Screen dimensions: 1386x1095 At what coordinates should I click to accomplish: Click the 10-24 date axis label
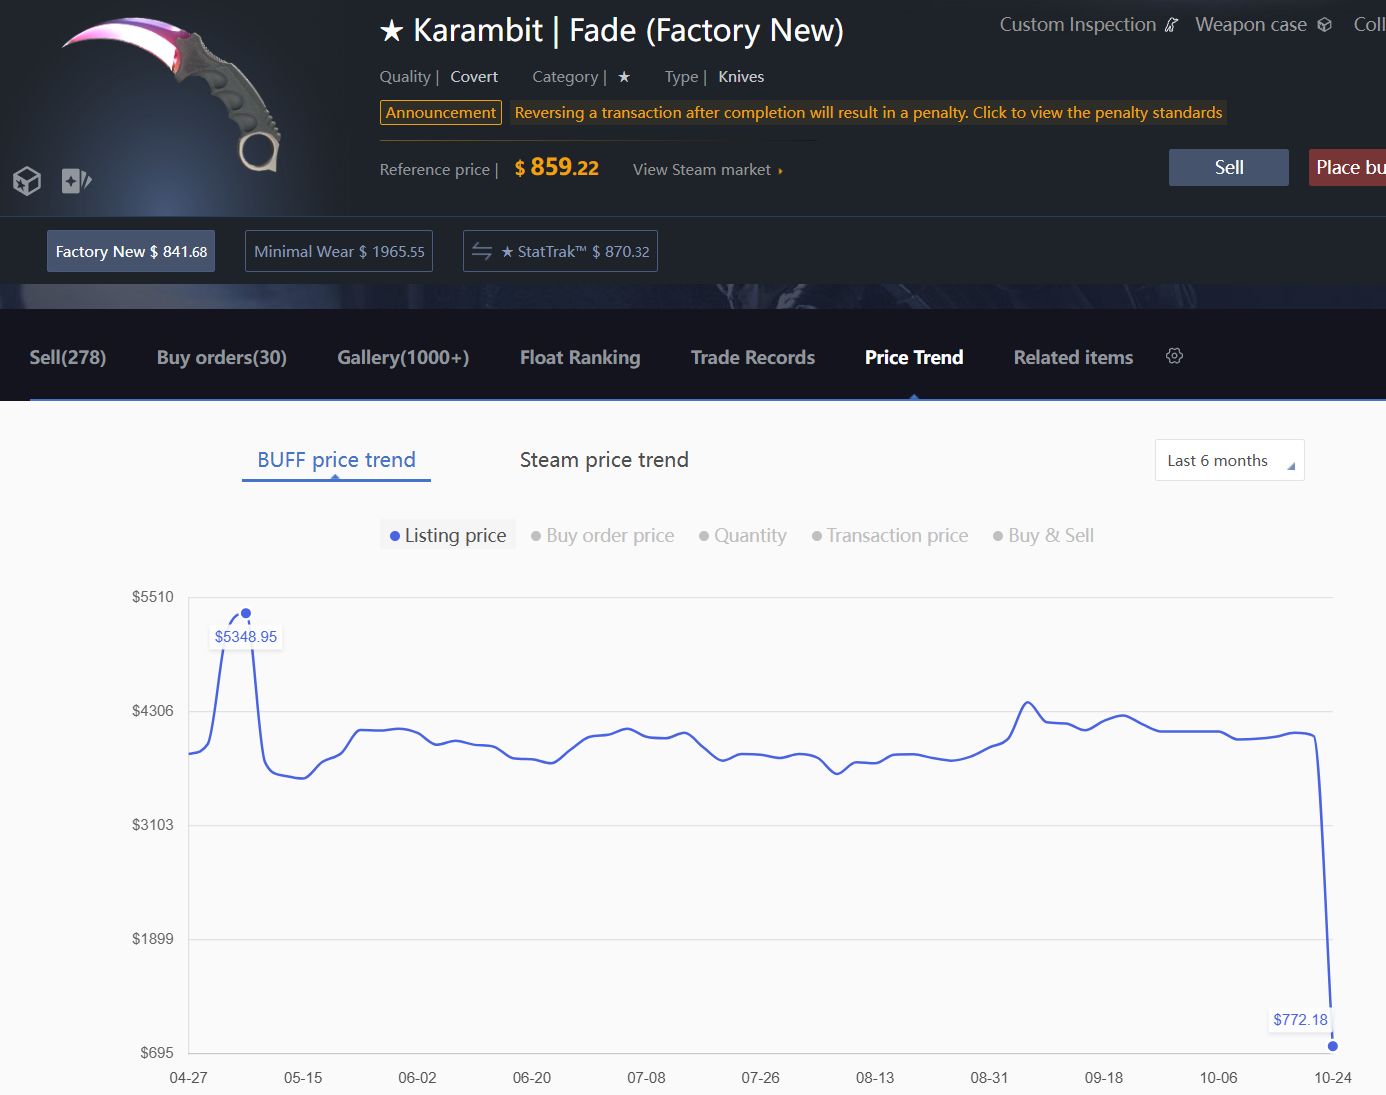1333,1078
